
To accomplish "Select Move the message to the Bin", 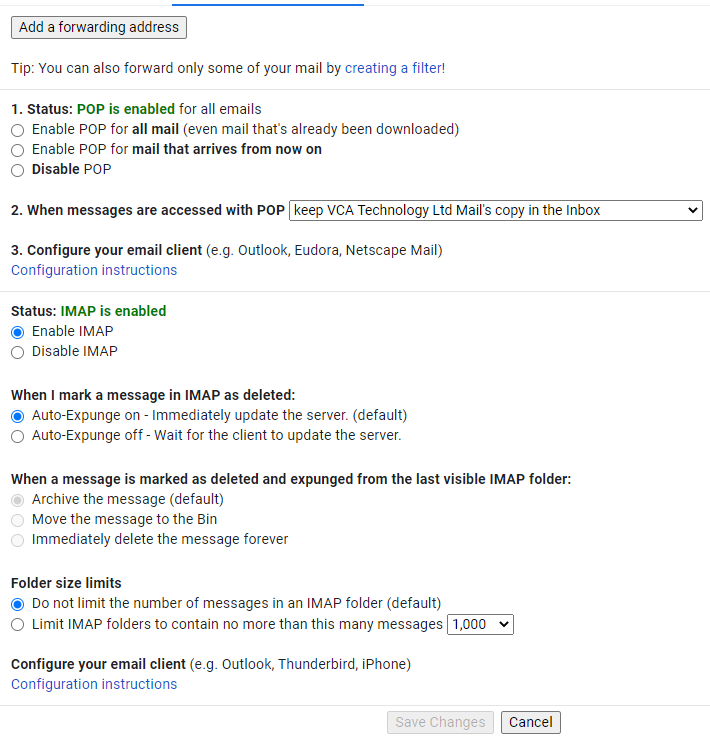I will [x=18, y=519].
